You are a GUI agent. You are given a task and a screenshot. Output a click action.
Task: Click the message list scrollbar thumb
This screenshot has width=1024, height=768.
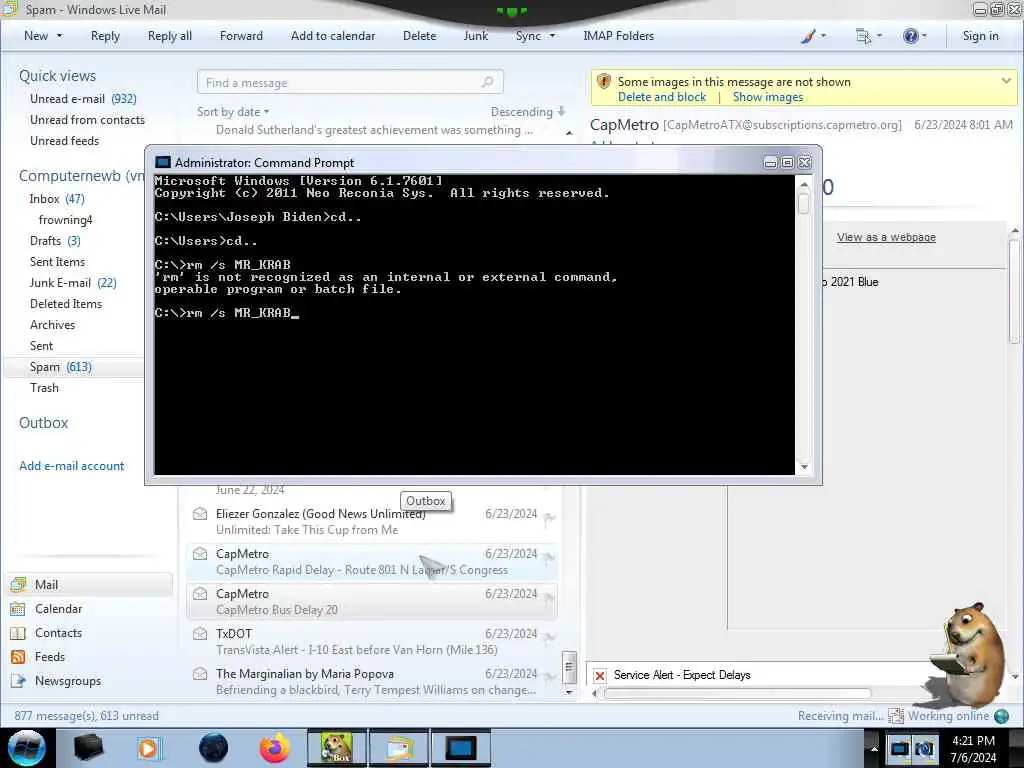569,667
